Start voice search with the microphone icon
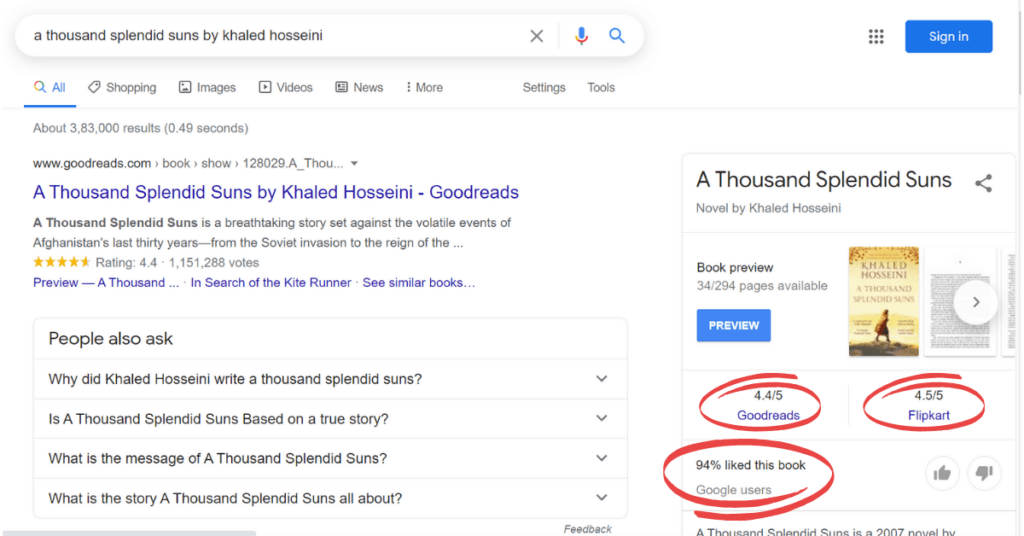The height and width of the screenshot is (536, 1024). [581, 36]
